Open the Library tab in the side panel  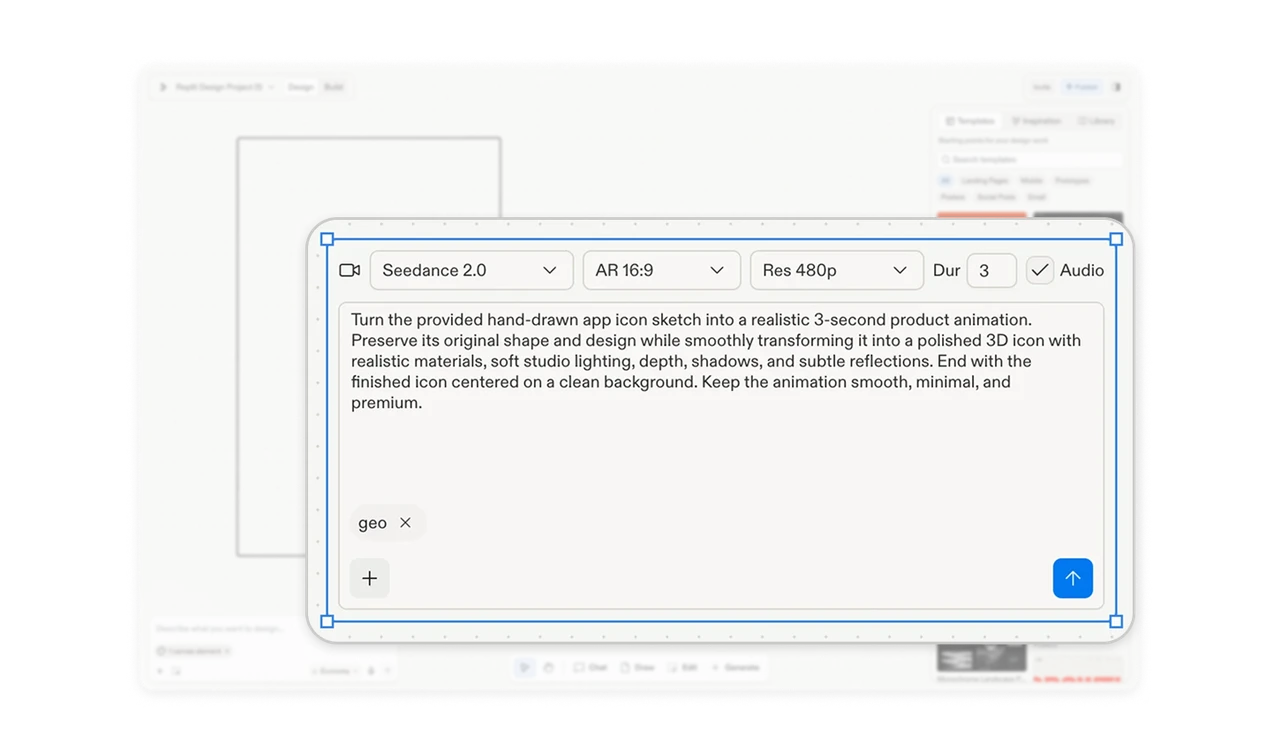1096,121
